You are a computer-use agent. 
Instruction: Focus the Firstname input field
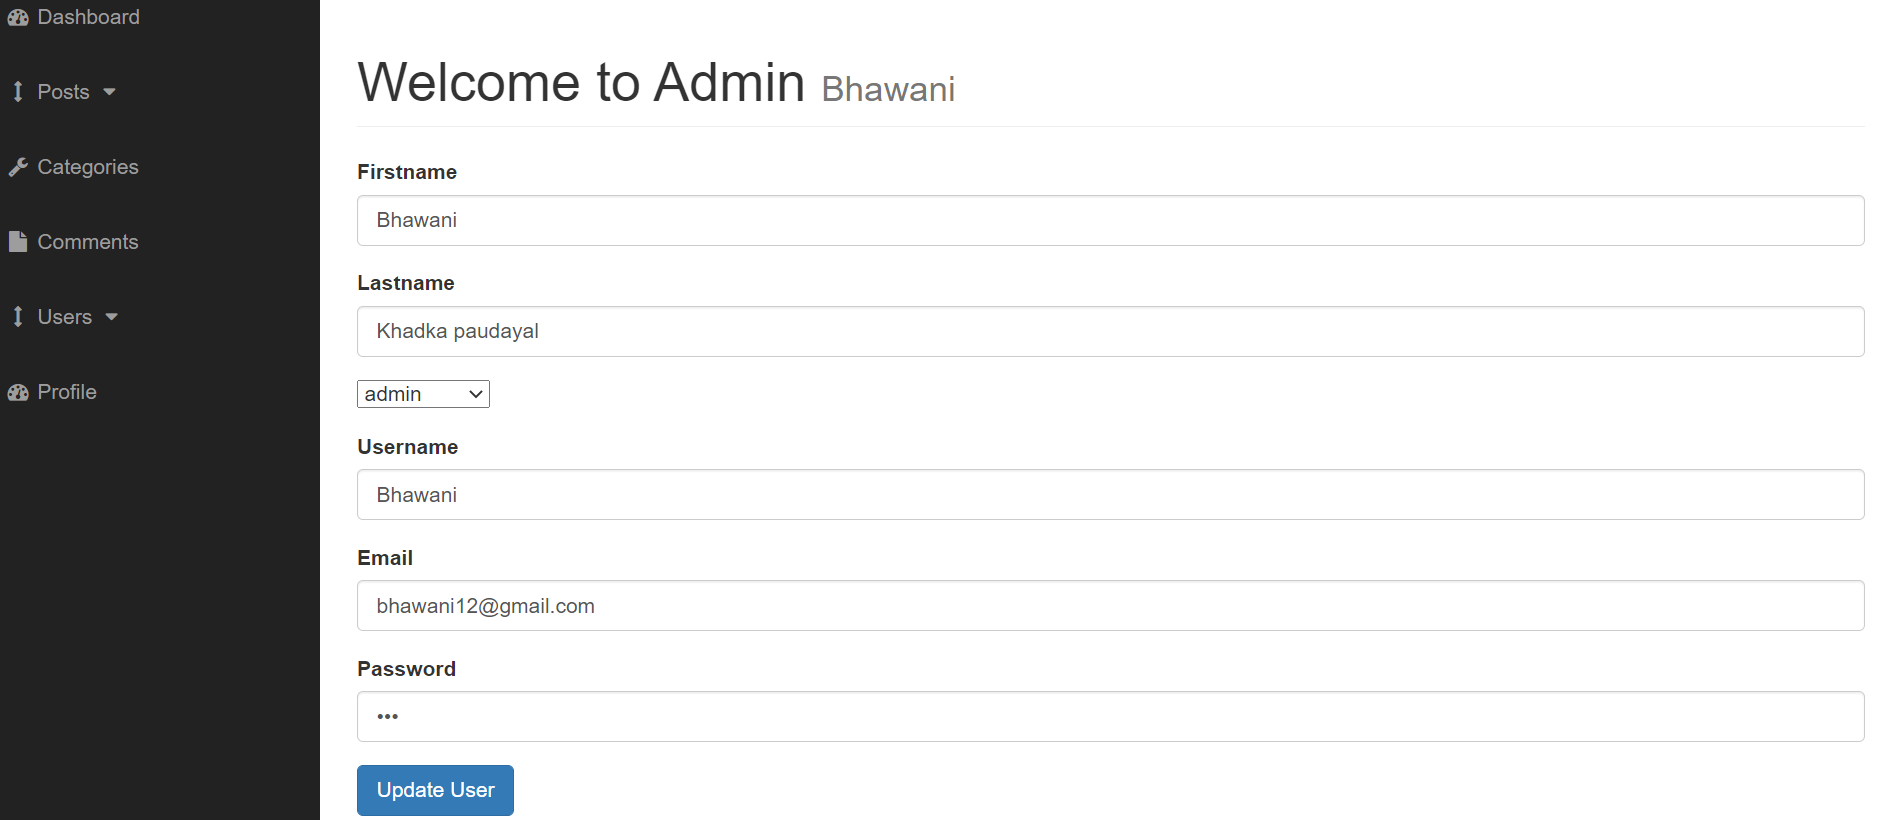pyautogui.click(x=1110, y=220)
